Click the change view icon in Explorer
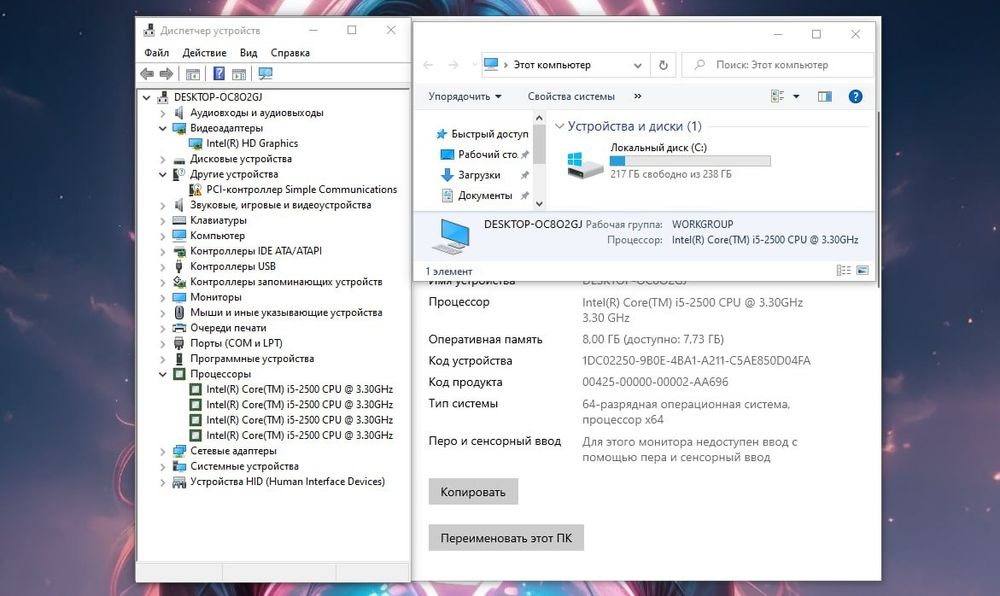Screen dimensions: 1000x596 (777, 96)
